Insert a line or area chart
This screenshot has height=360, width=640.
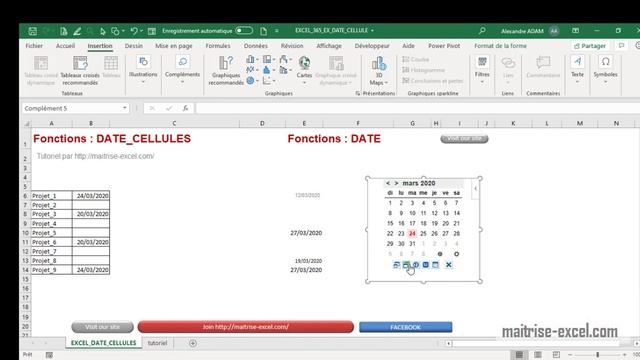click(250, 70)
